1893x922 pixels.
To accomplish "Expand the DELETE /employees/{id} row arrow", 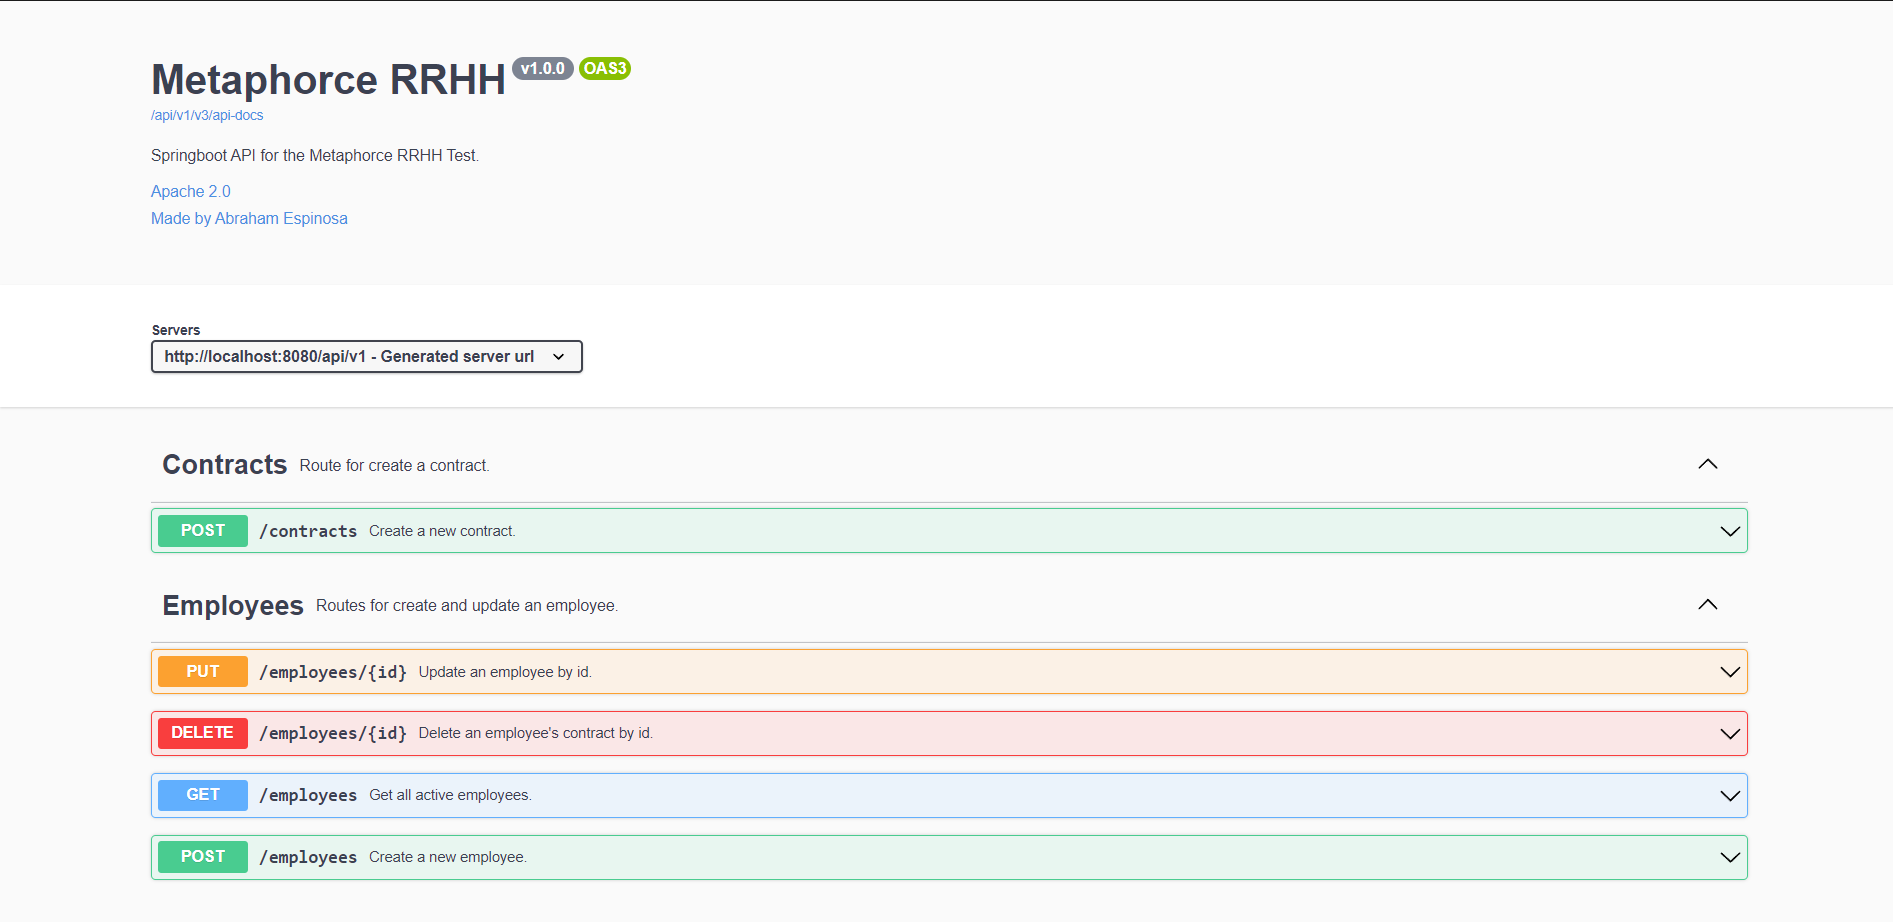I will pos(1730,734).
